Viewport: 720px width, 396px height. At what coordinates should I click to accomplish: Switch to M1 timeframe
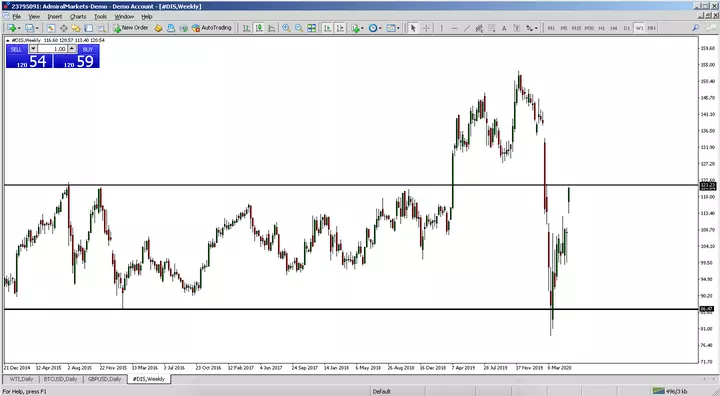(x=551, y=28)
